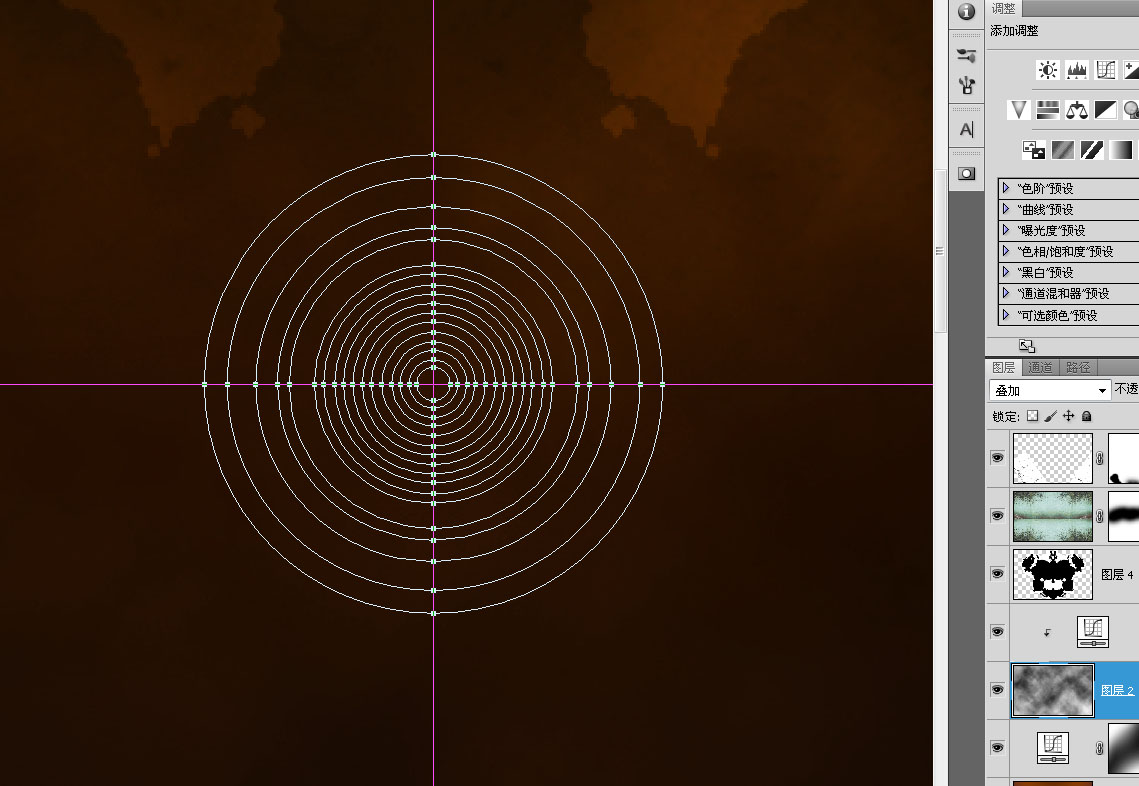The width and height of the screenshot is (1139, 786).
Task: Click the canvas vertical scrollbar thumb
Action: click(940, 251)
